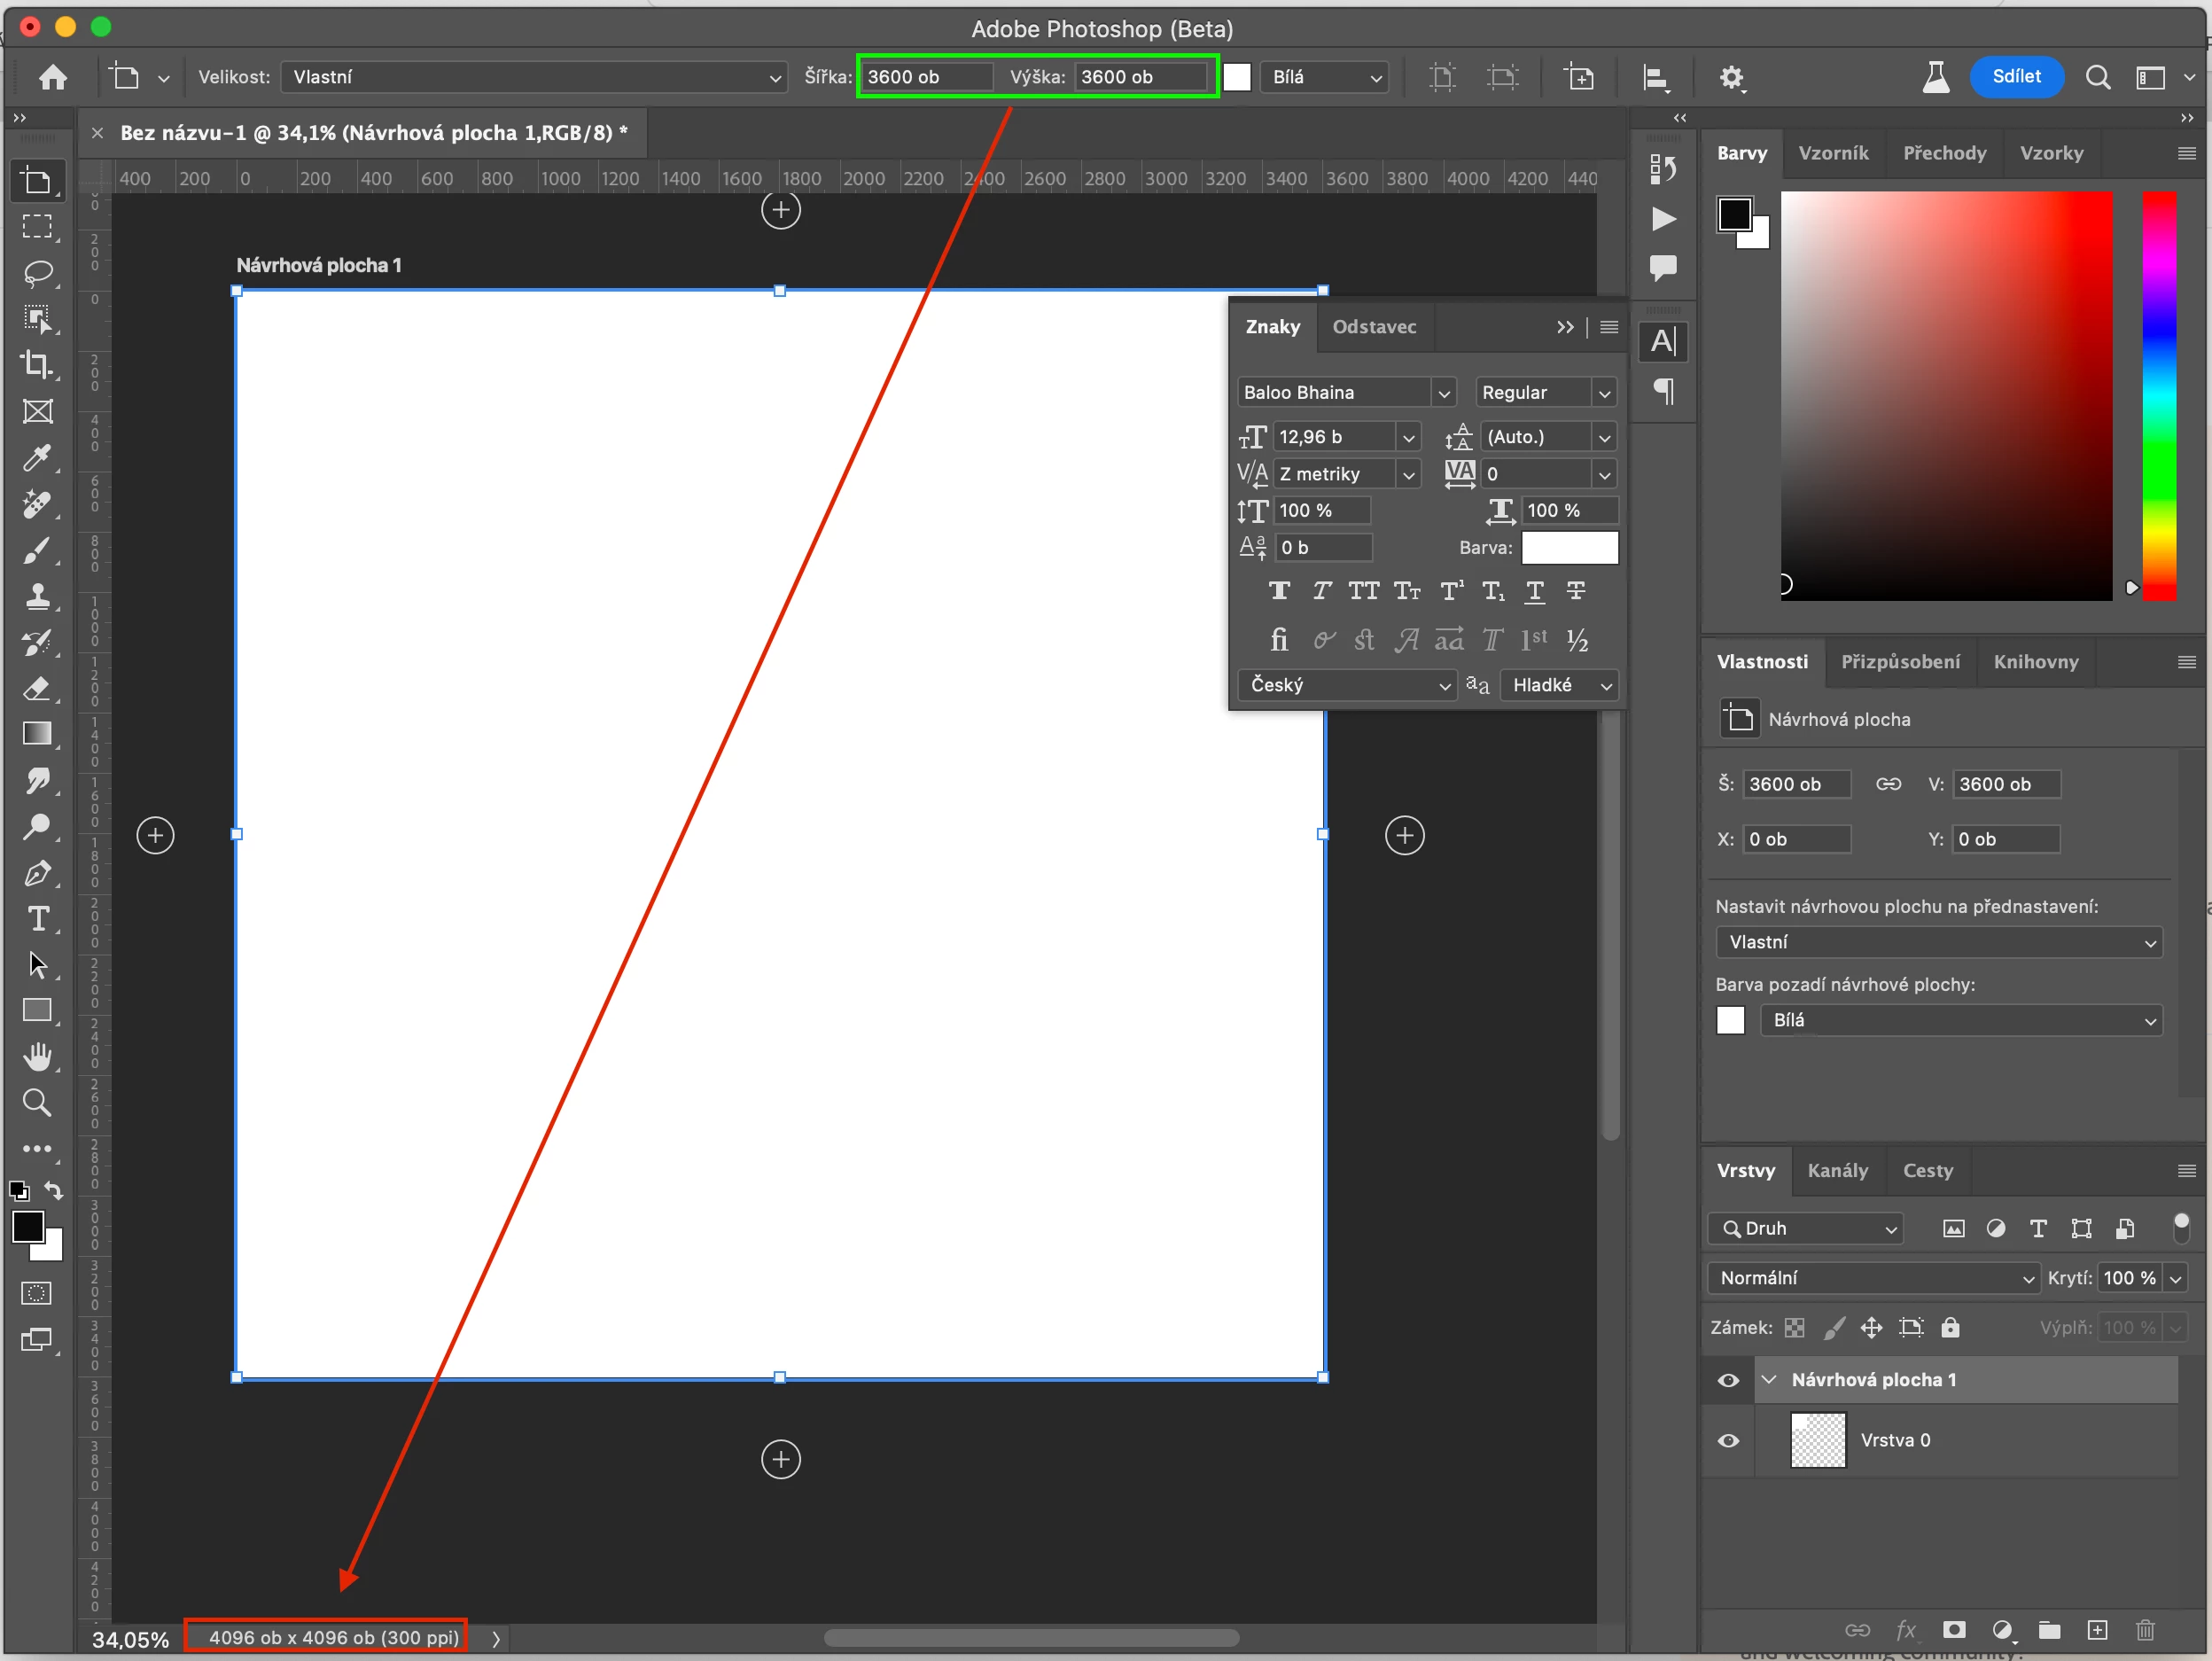
Task: Click the trash icon to delete layer
Action: pos(2144,1631)
